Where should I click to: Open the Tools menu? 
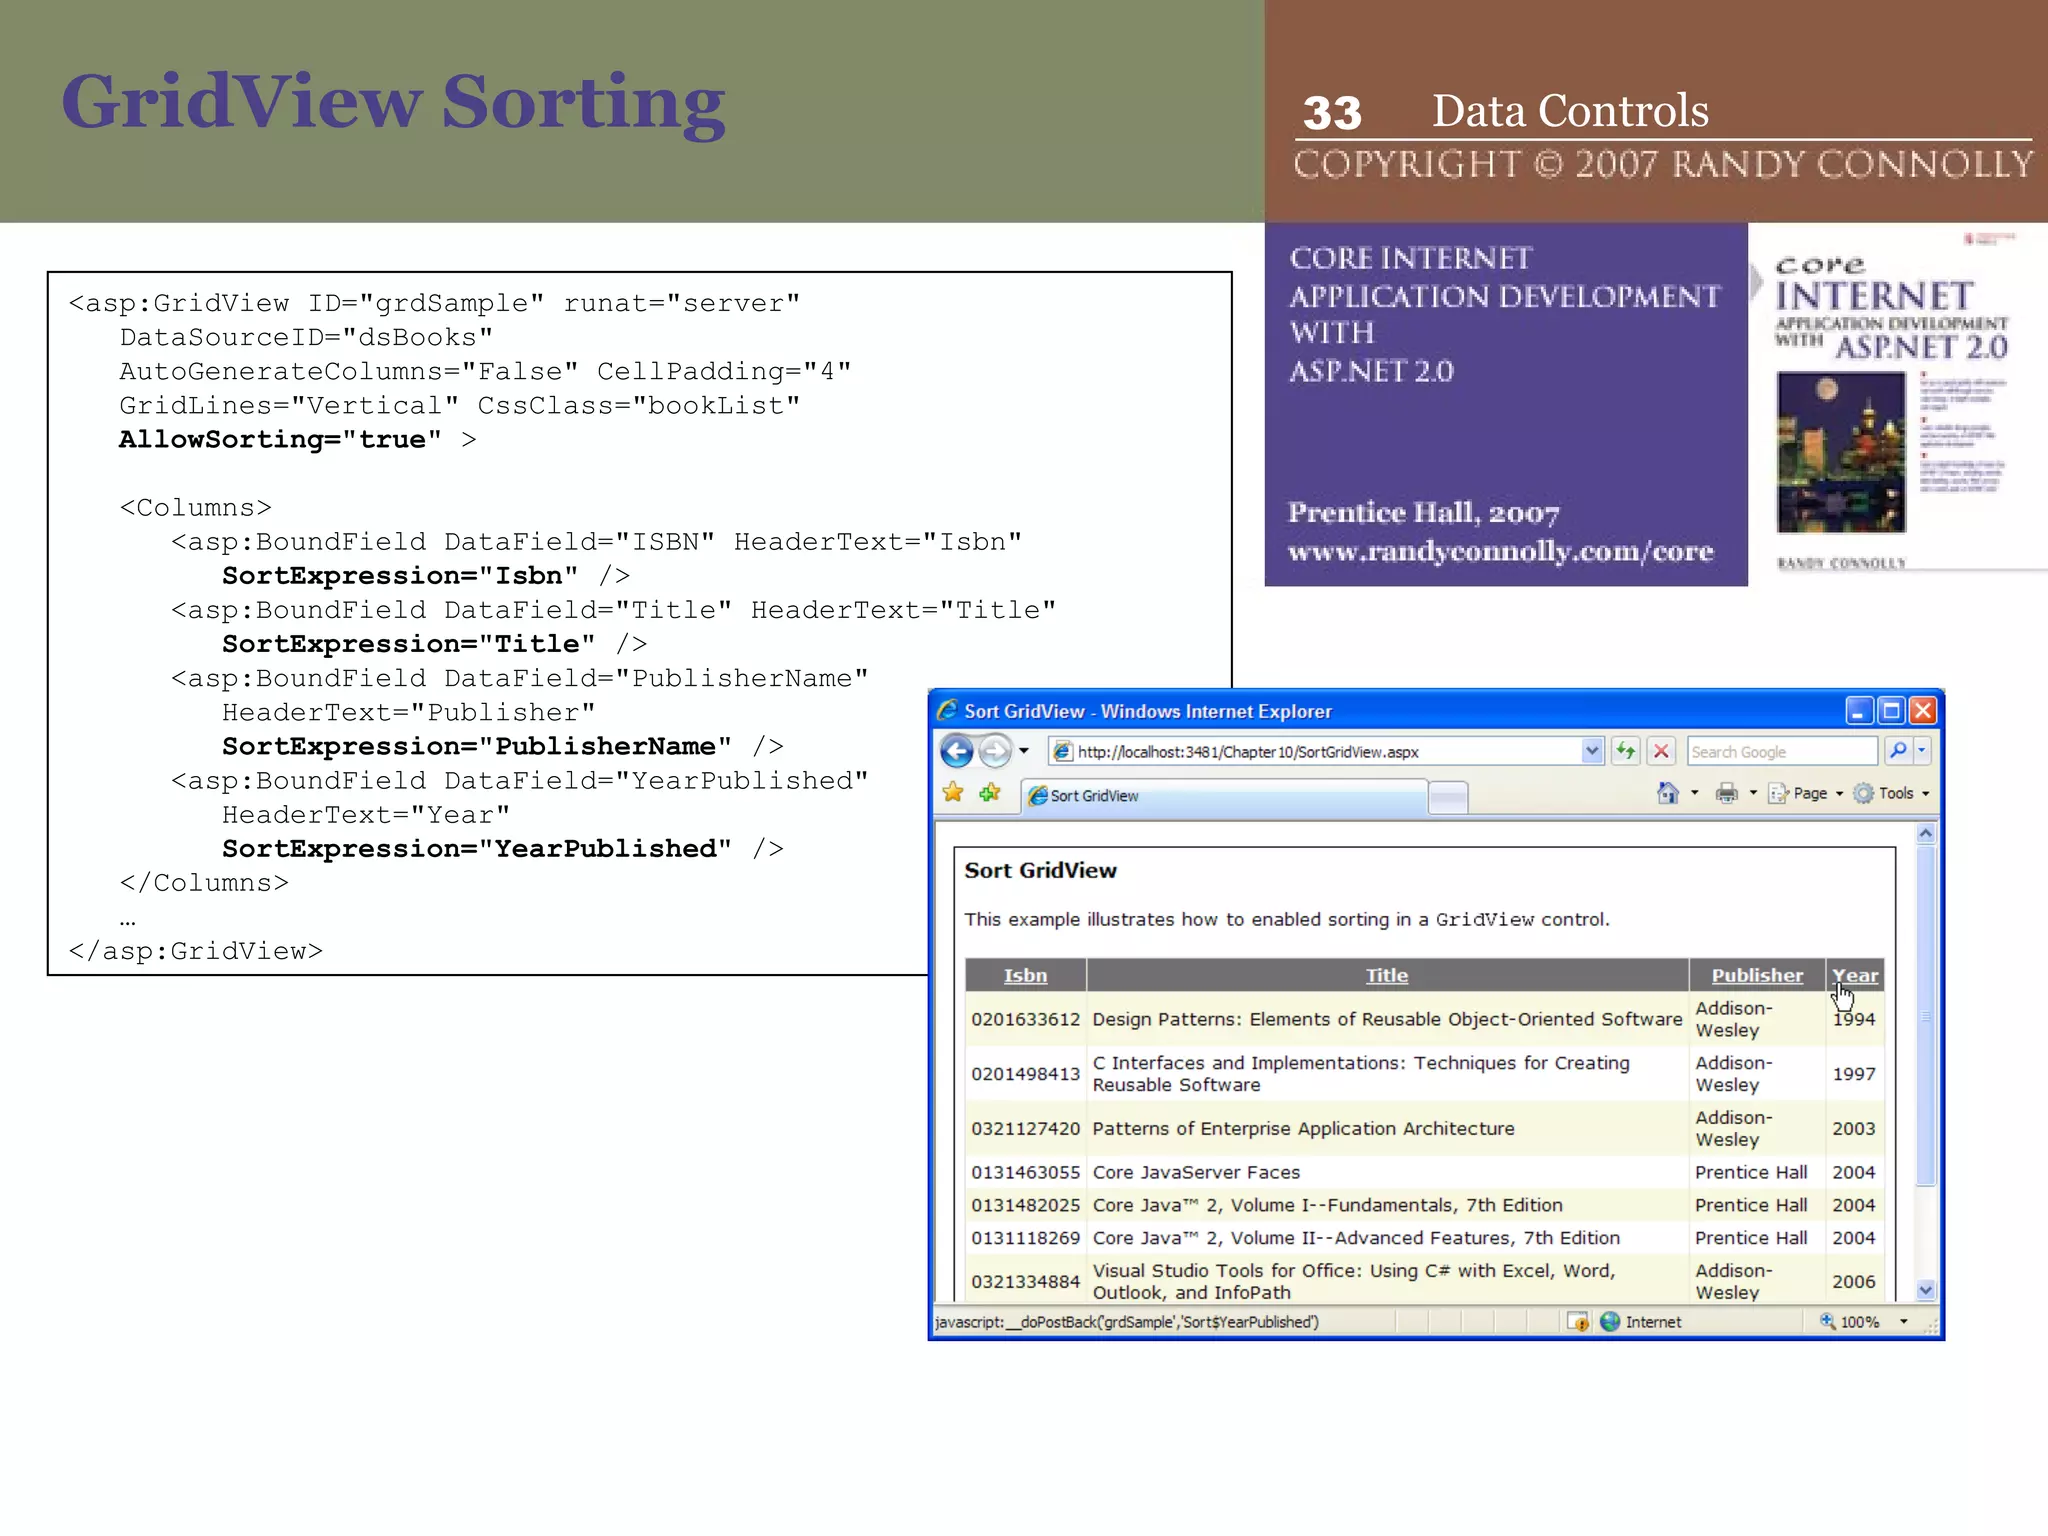tap(1891, 794)
